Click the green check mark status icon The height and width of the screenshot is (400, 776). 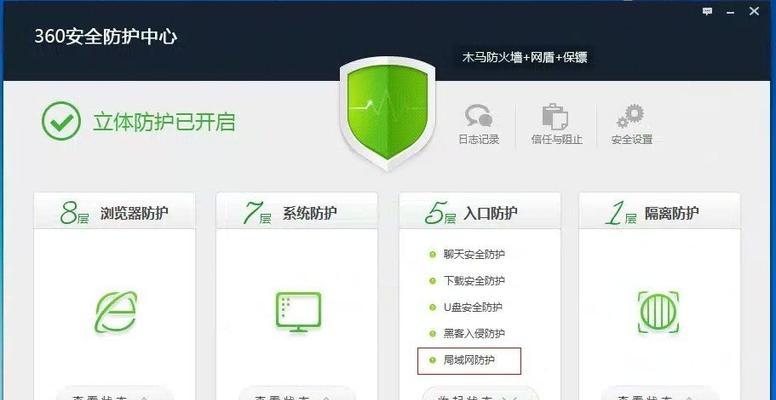click(x=61, y=121)
